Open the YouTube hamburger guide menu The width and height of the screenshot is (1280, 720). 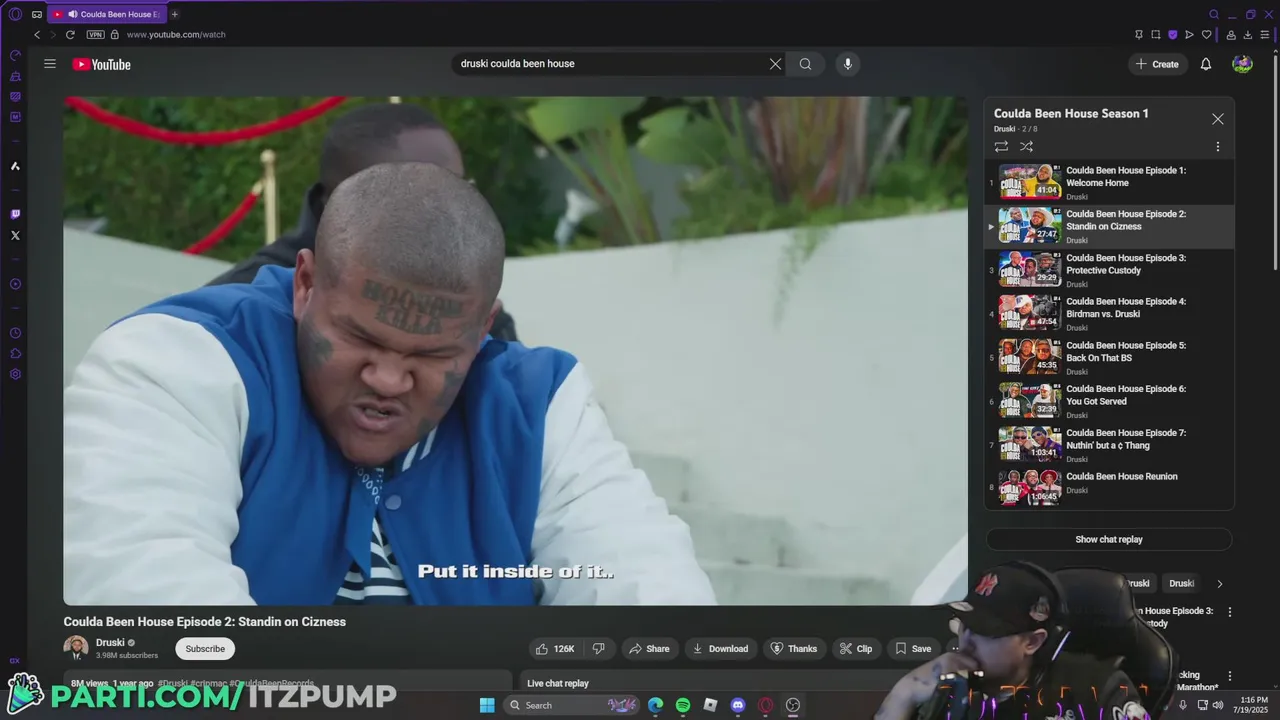[50, 64]
